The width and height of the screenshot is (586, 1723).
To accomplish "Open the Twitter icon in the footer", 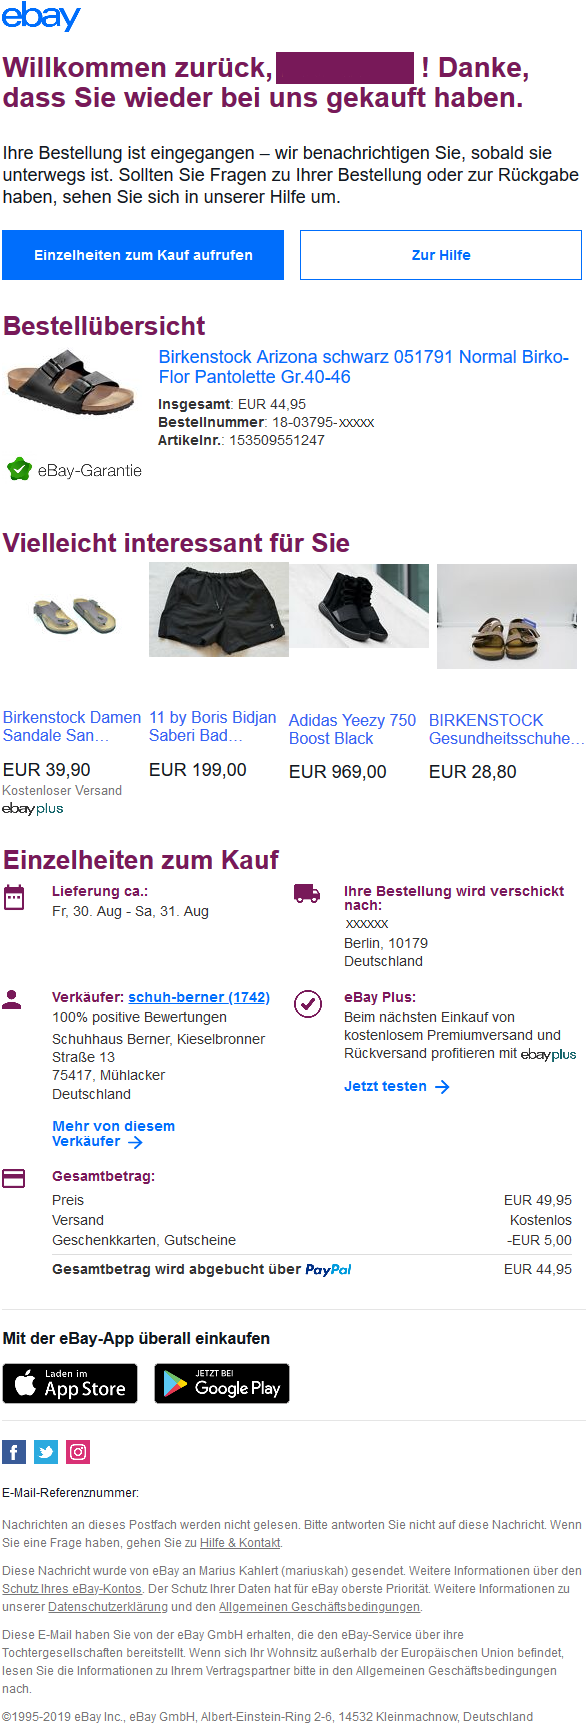I will click(x=45, y=1452).
